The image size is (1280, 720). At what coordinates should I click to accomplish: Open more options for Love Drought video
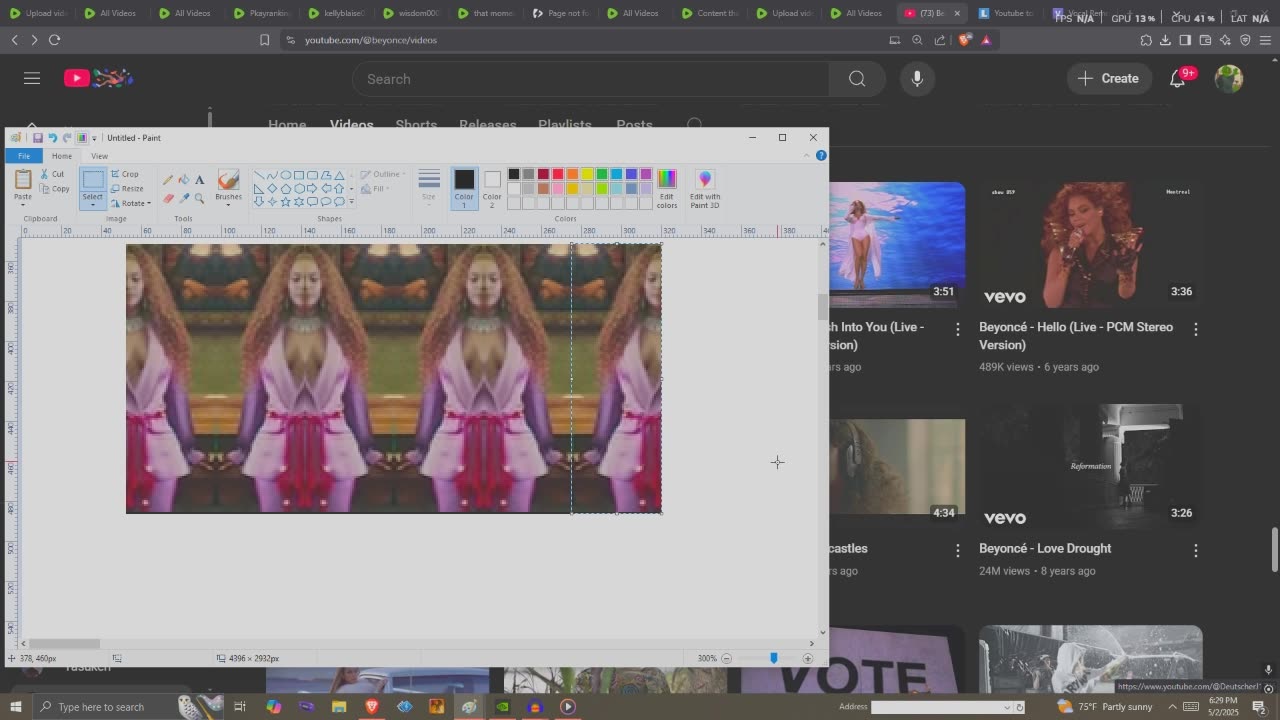point(1195,550)
